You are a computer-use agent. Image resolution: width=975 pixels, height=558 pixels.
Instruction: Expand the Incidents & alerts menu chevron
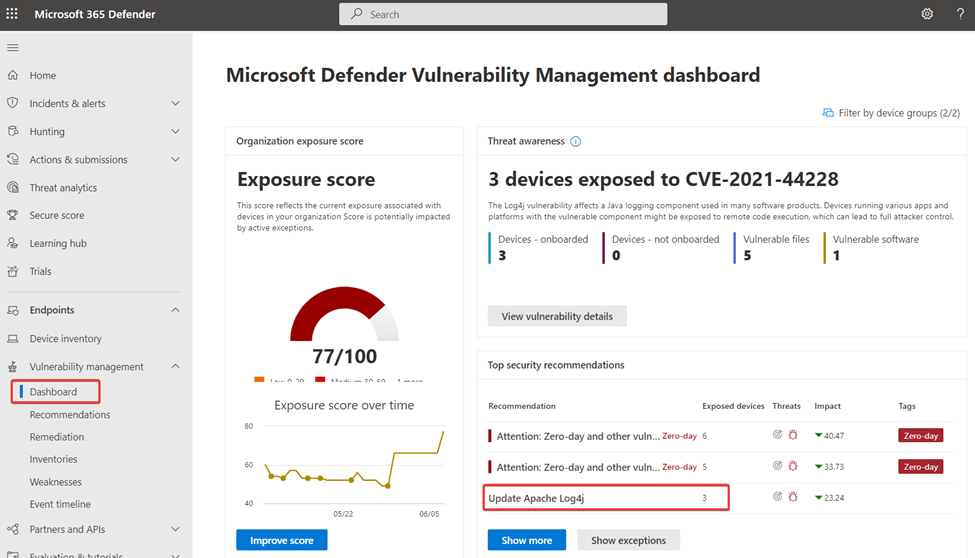[x=175, y=103]
